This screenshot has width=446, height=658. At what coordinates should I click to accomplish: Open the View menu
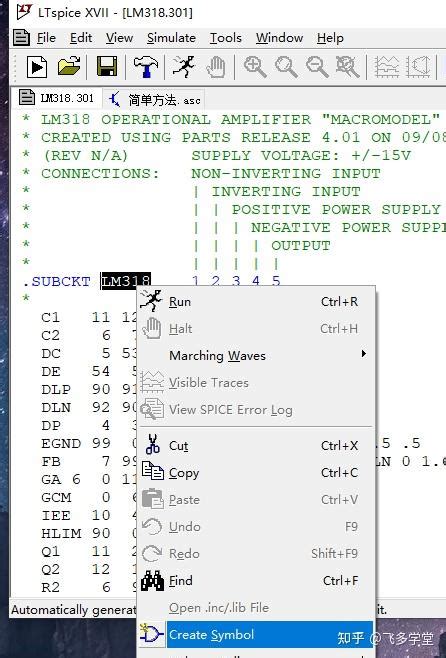[119, 38]
